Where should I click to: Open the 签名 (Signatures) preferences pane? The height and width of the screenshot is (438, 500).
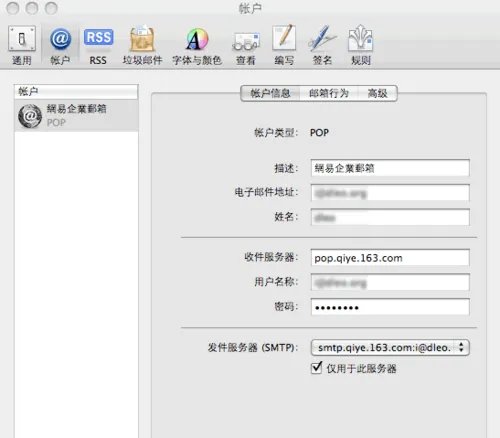[x=322, y=46]
